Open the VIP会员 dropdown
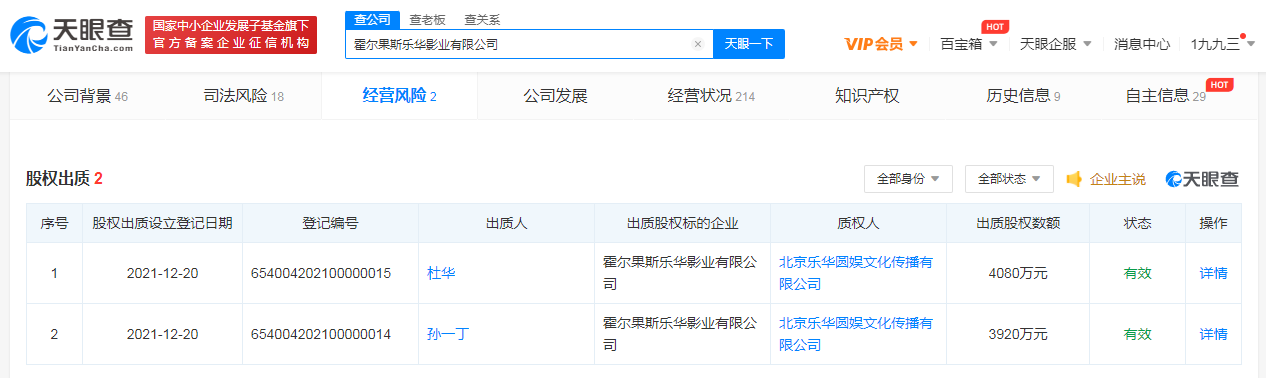This screenshot has height=378, width=1266. click(881, 44)
